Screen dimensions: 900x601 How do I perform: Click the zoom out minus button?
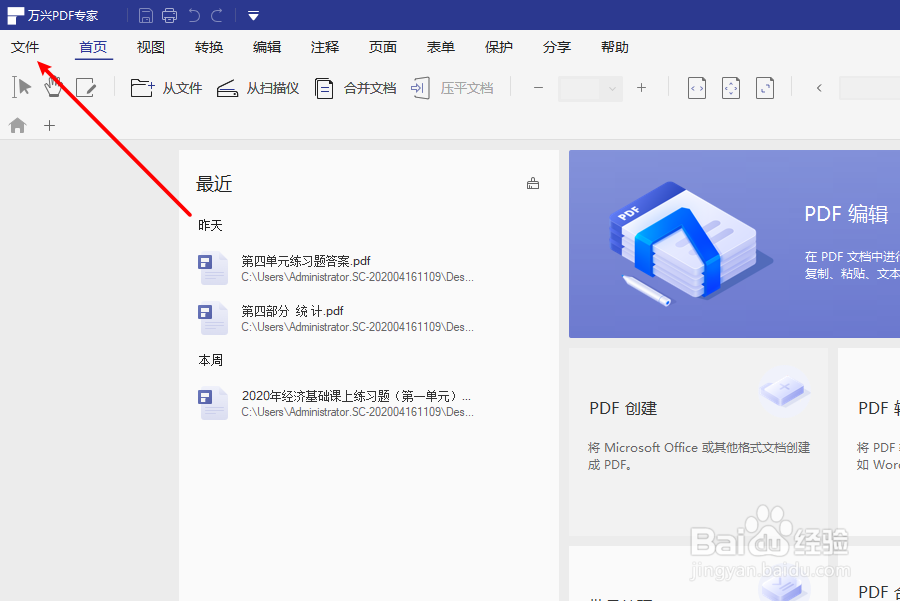coord(538,88)
